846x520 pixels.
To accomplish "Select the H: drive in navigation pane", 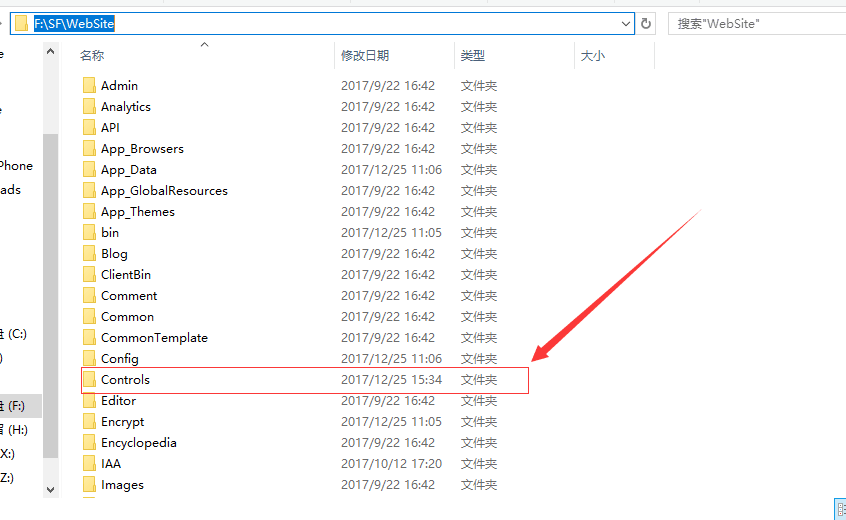I will tap(16, 430).
